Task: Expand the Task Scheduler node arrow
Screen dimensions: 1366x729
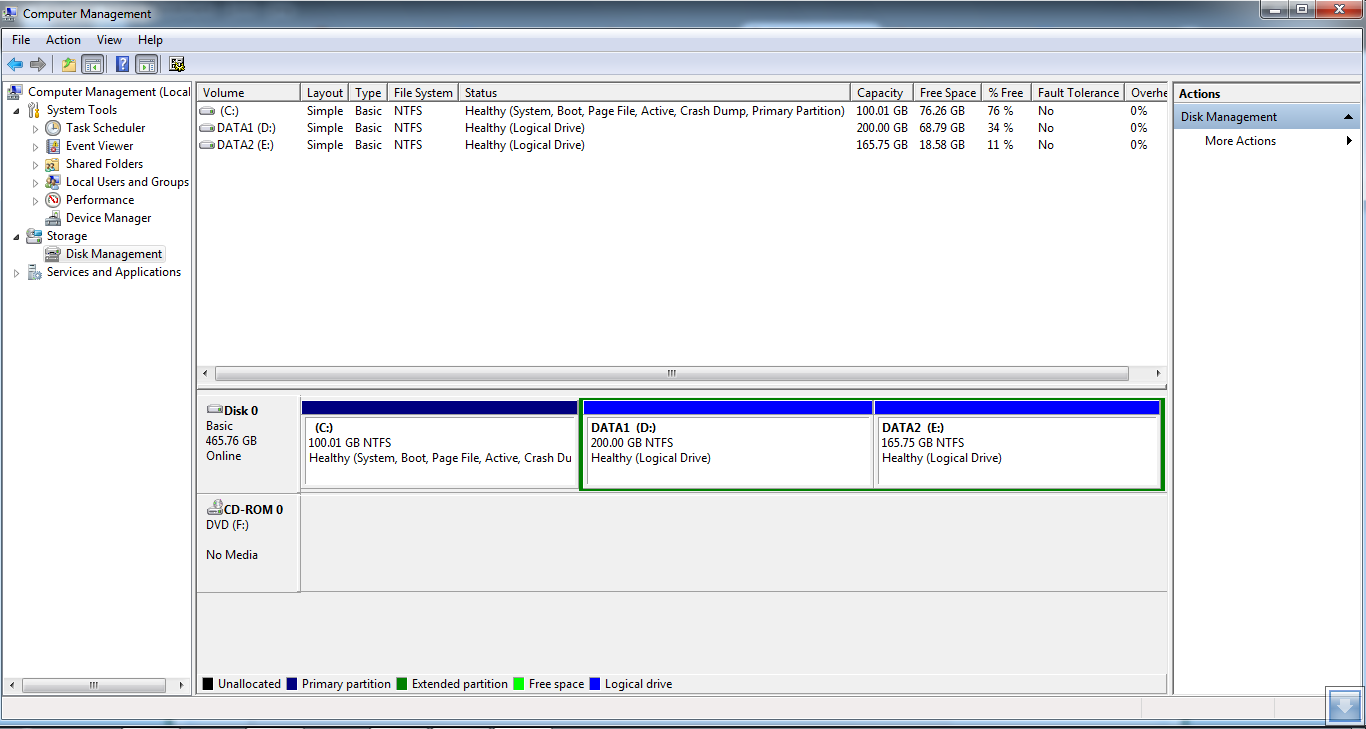Action: click(x=35, y=128)
